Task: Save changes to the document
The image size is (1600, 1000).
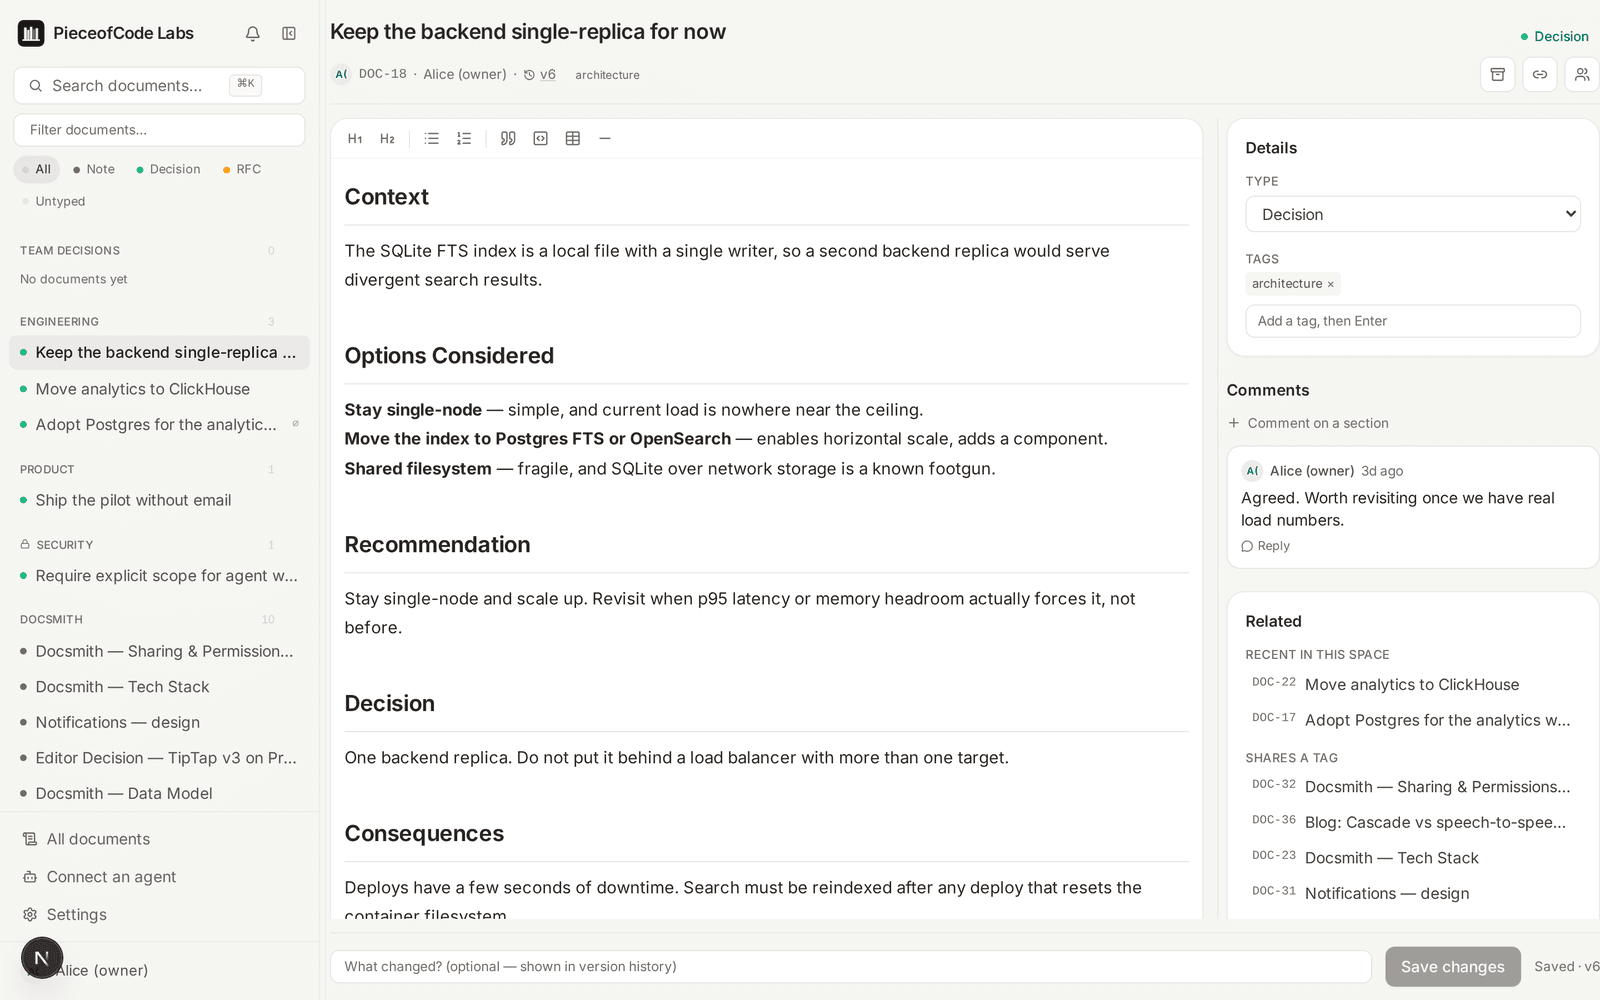Action: coord(1452,967)
